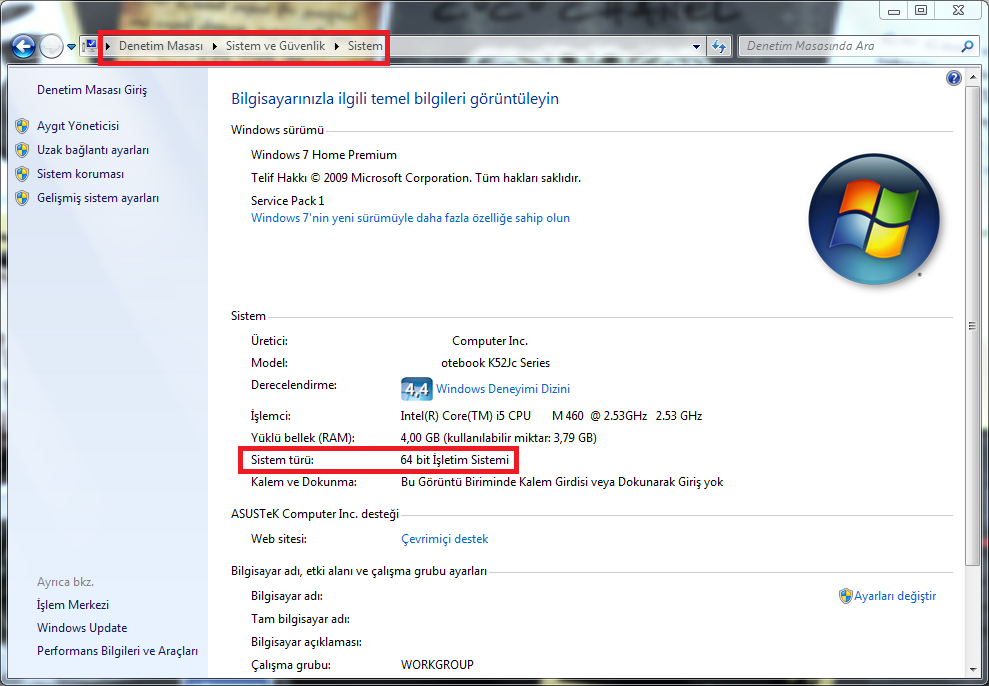Image resolution: width=989 pixels, height=686 pixels.
Task: Click the Windows logo image
Action: click(874, 219)
